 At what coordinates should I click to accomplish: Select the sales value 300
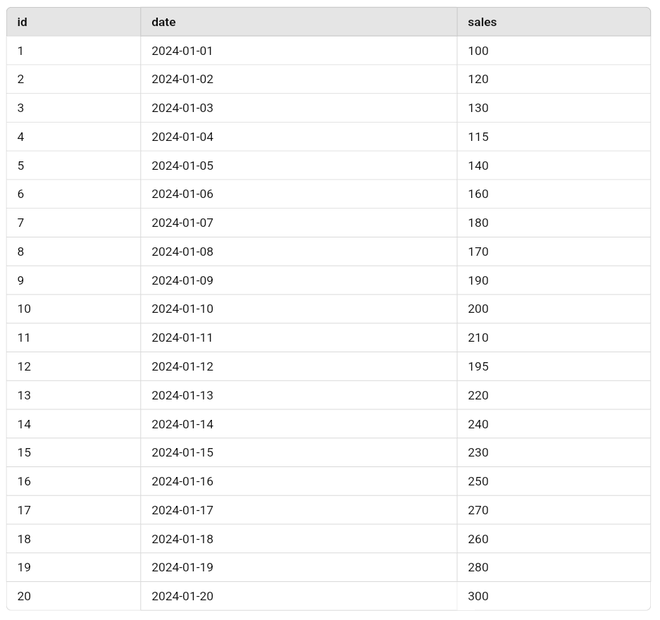click(478, 596)
